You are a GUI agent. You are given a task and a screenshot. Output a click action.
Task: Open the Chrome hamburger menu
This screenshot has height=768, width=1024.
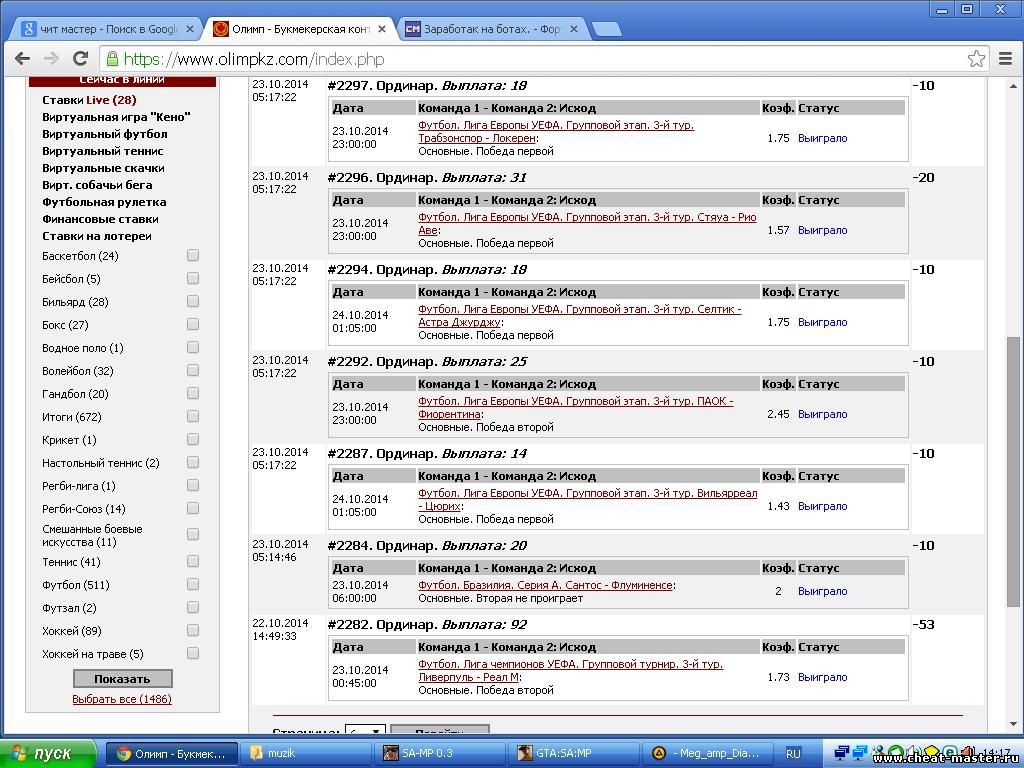pyautogui.click(x=1007, y=59)
